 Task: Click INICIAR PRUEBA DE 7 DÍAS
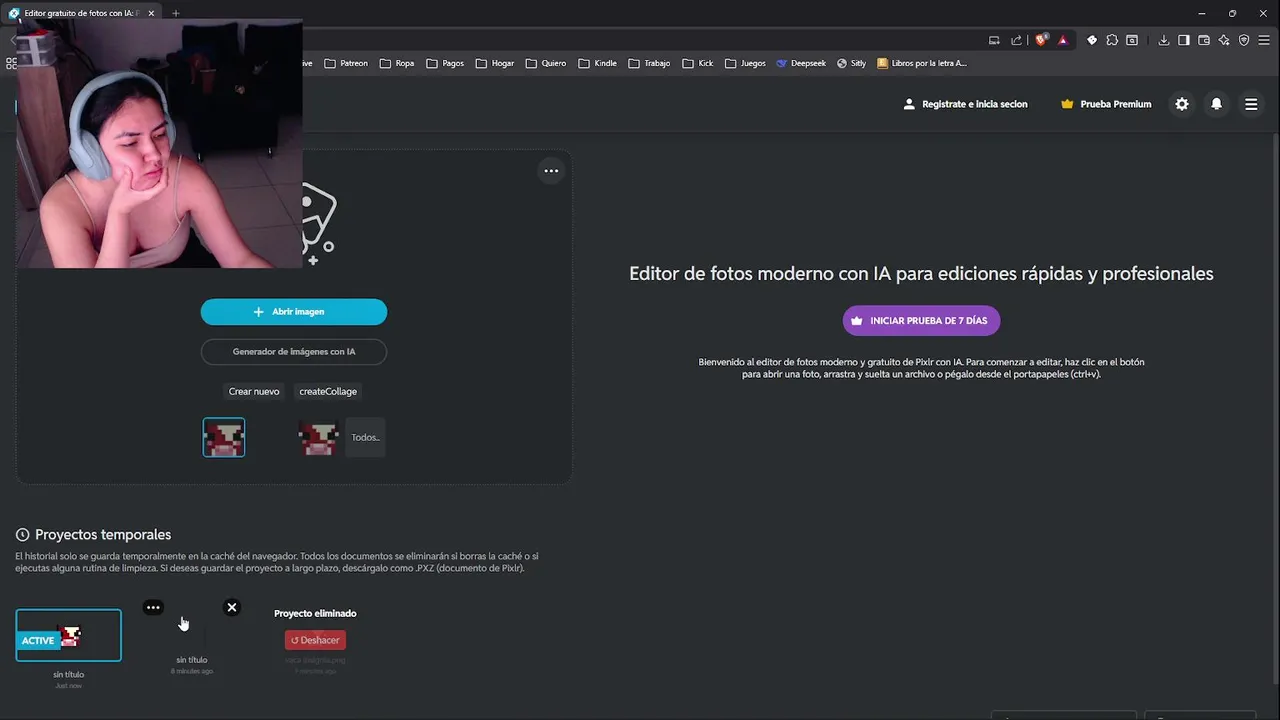tap(921, 321)
